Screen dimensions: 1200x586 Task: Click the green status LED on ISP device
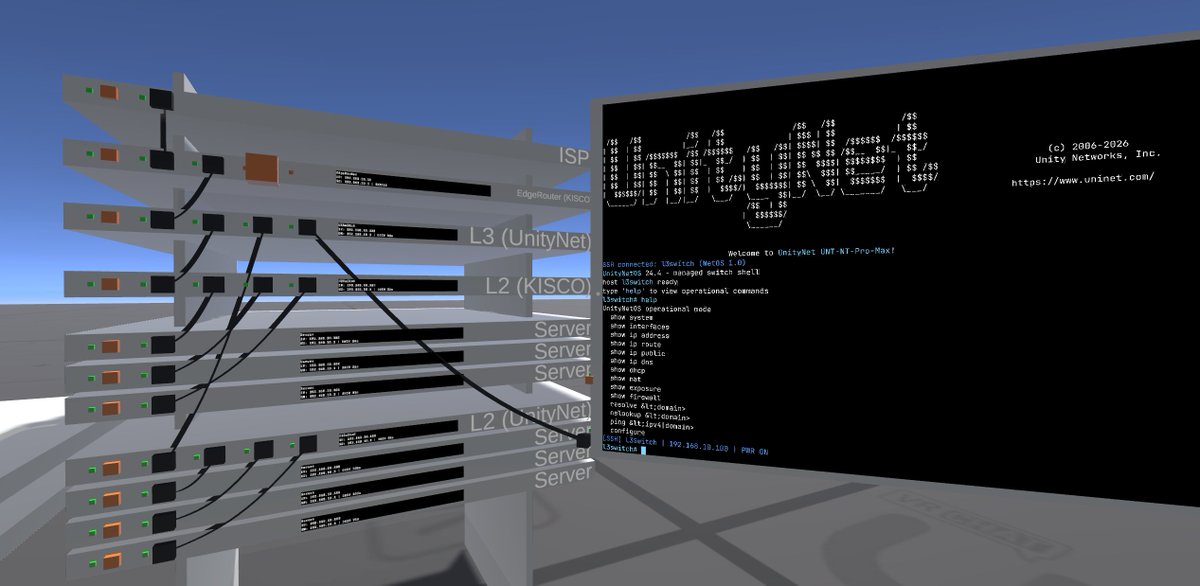tap(90, 92)
